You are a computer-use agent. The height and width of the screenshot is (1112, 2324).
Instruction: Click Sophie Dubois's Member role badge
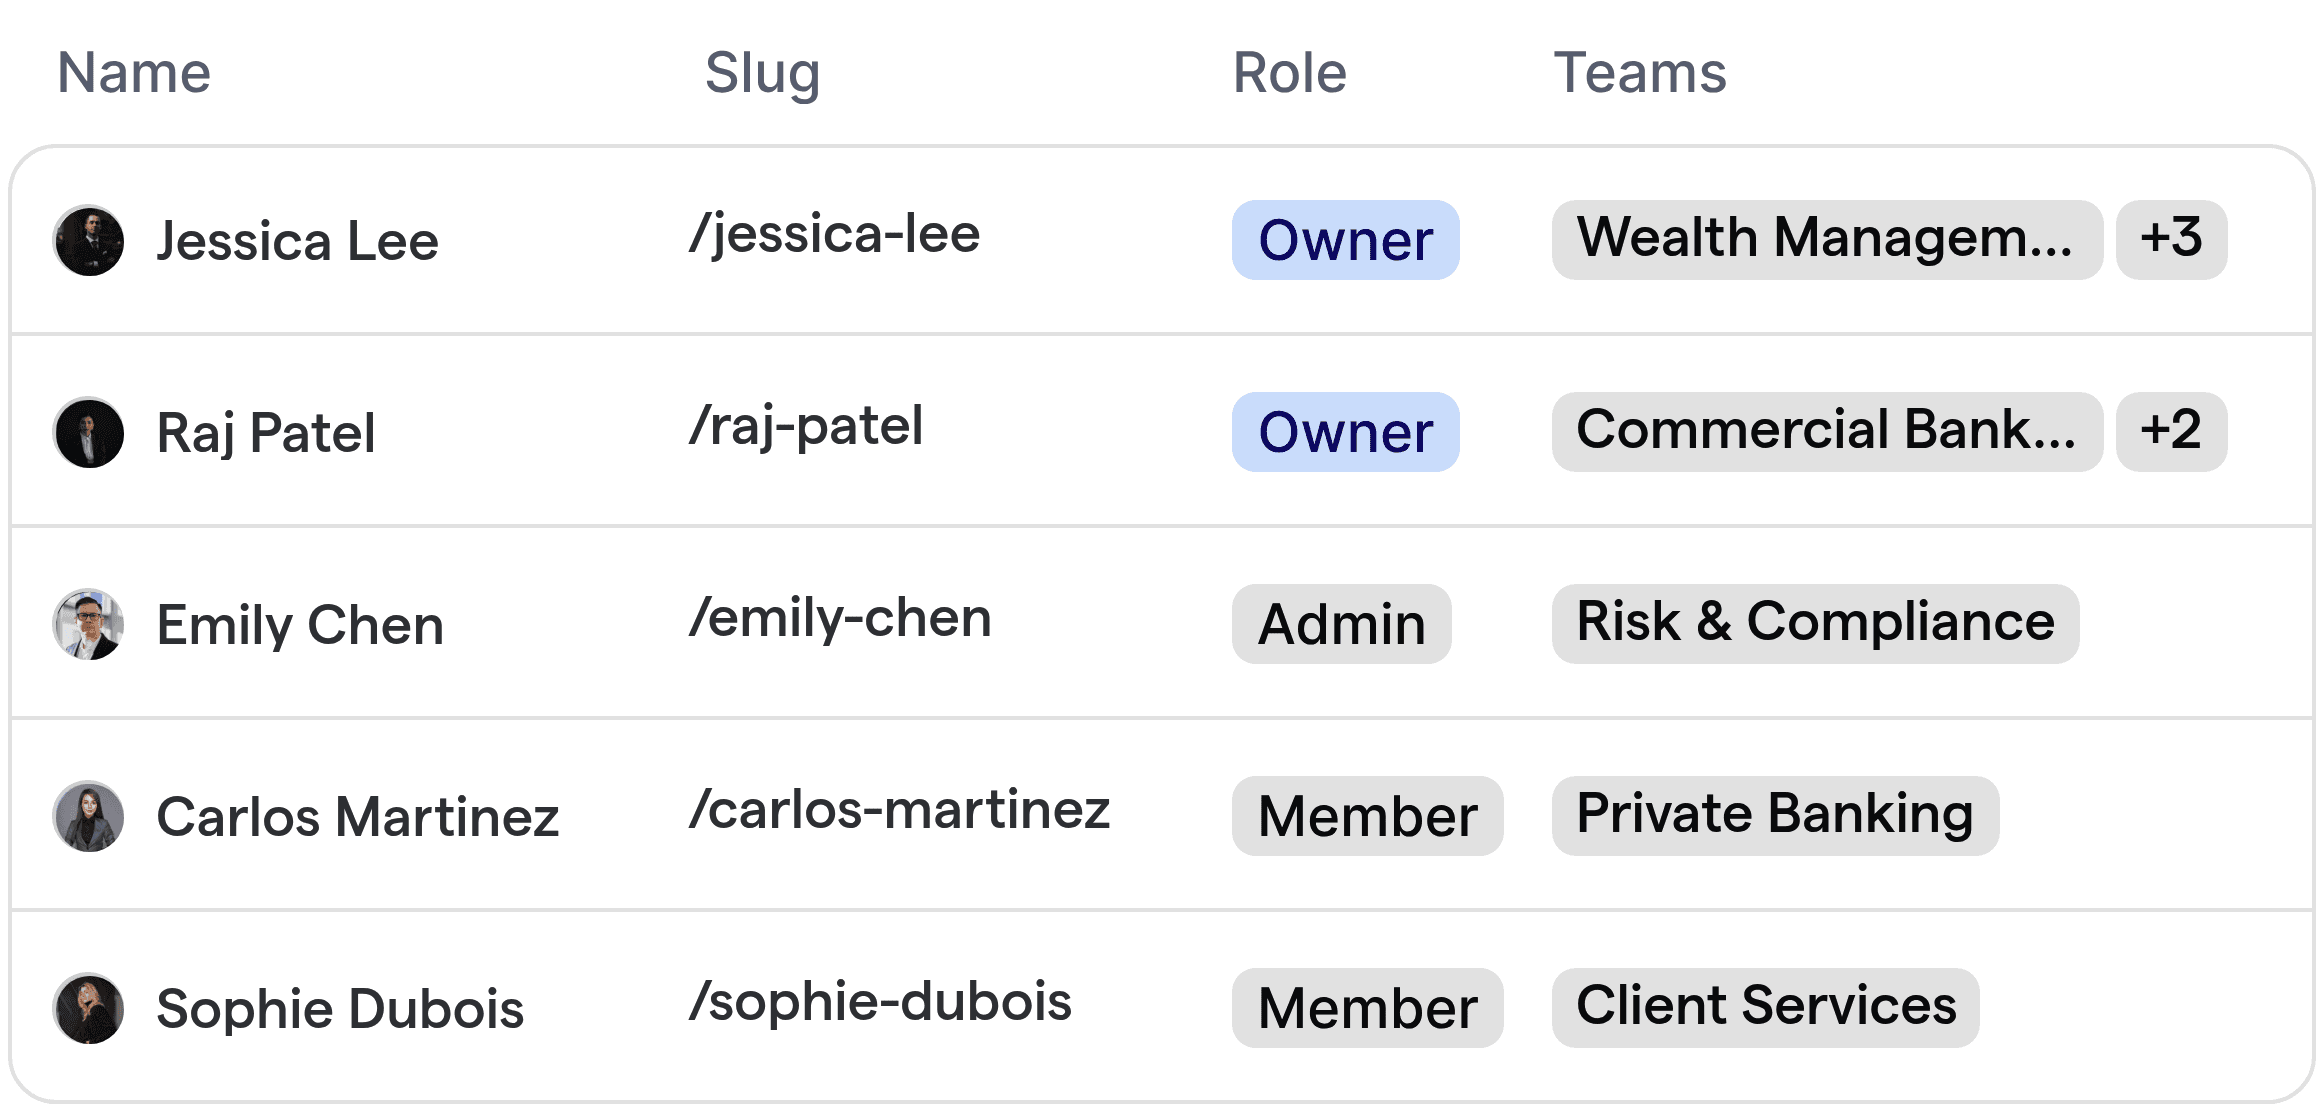click(1368, 1006)
